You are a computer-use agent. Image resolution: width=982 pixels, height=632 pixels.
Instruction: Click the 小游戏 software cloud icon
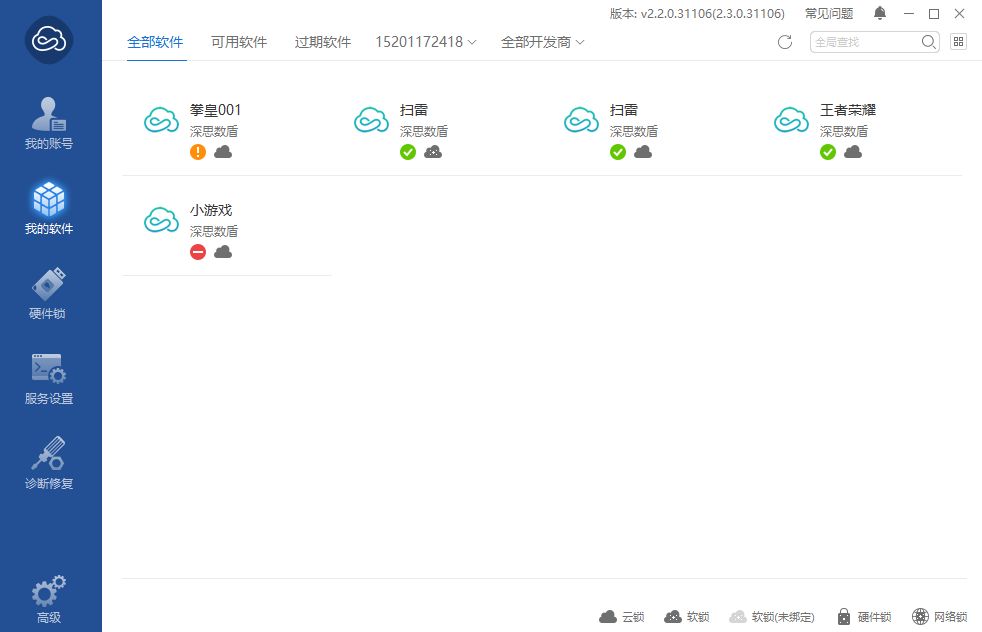click(162, 220)
